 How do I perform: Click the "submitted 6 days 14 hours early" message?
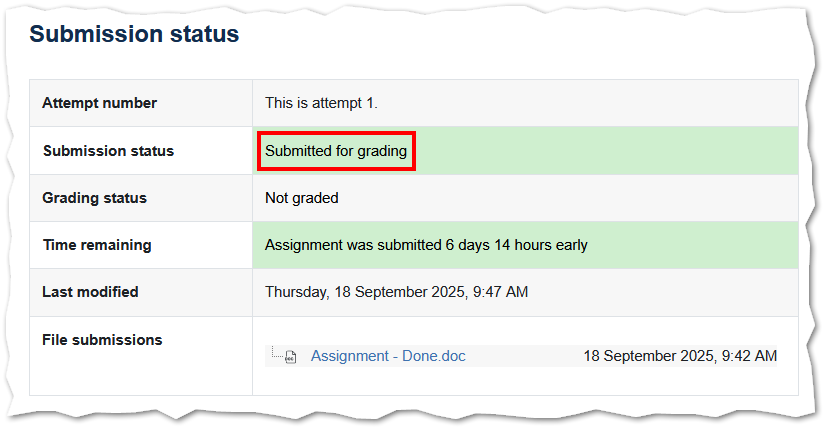tap(426, 245)
